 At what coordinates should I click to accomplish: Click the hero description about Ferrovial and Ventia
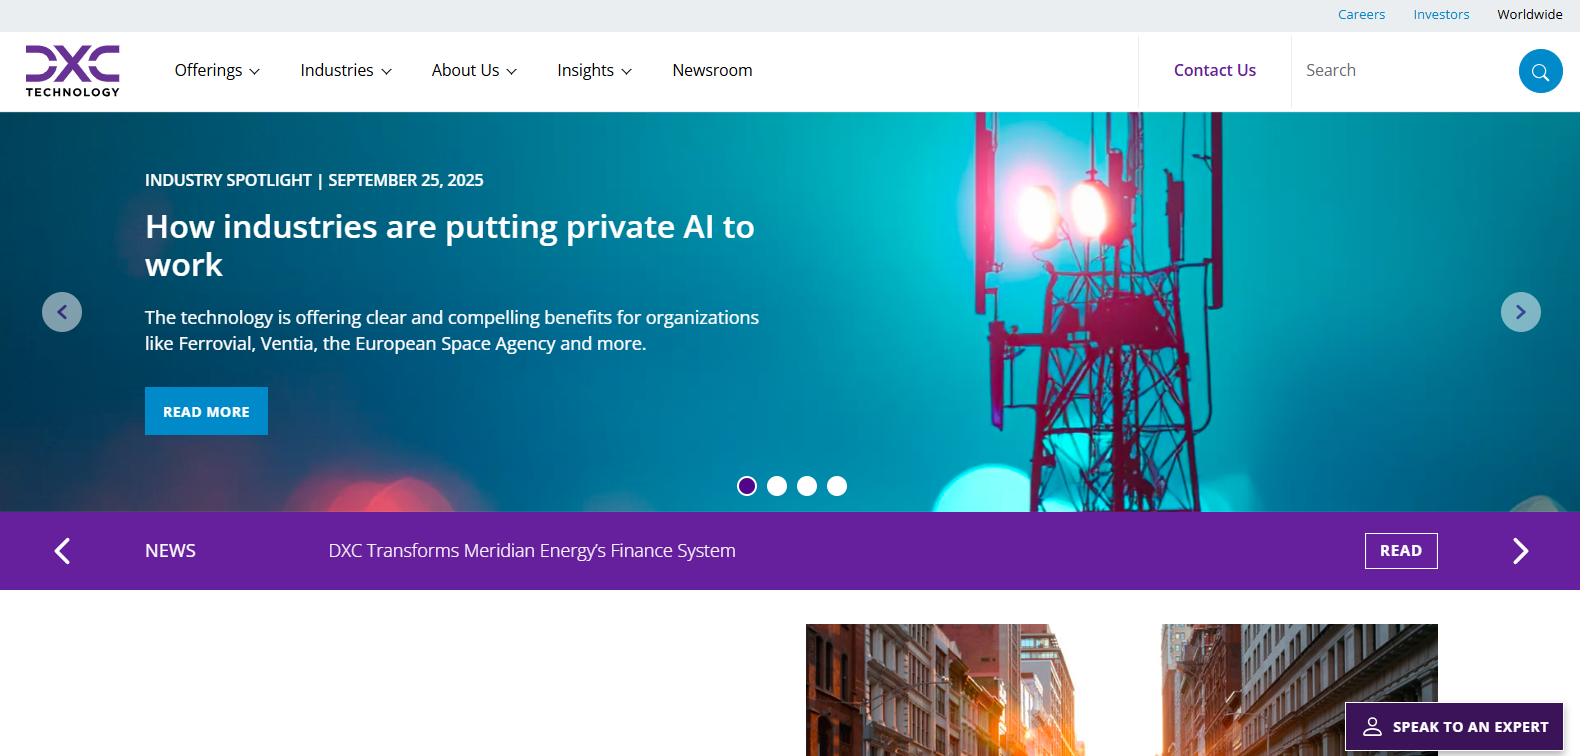click(452, 330)
